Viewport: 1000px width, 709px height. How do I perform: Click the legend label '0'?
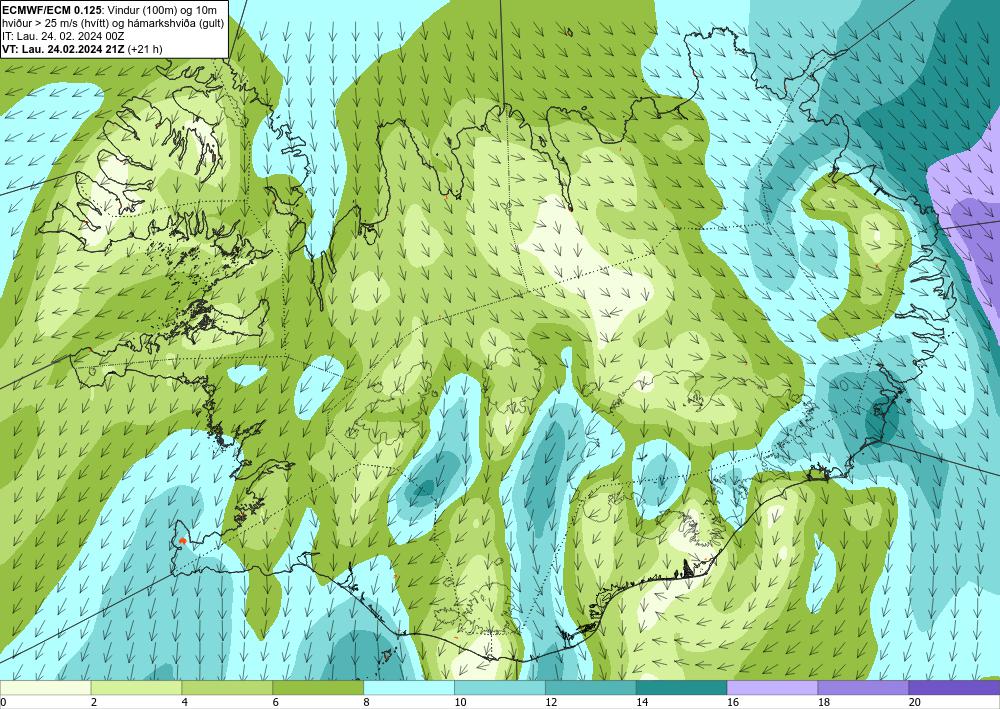point(3,702)
